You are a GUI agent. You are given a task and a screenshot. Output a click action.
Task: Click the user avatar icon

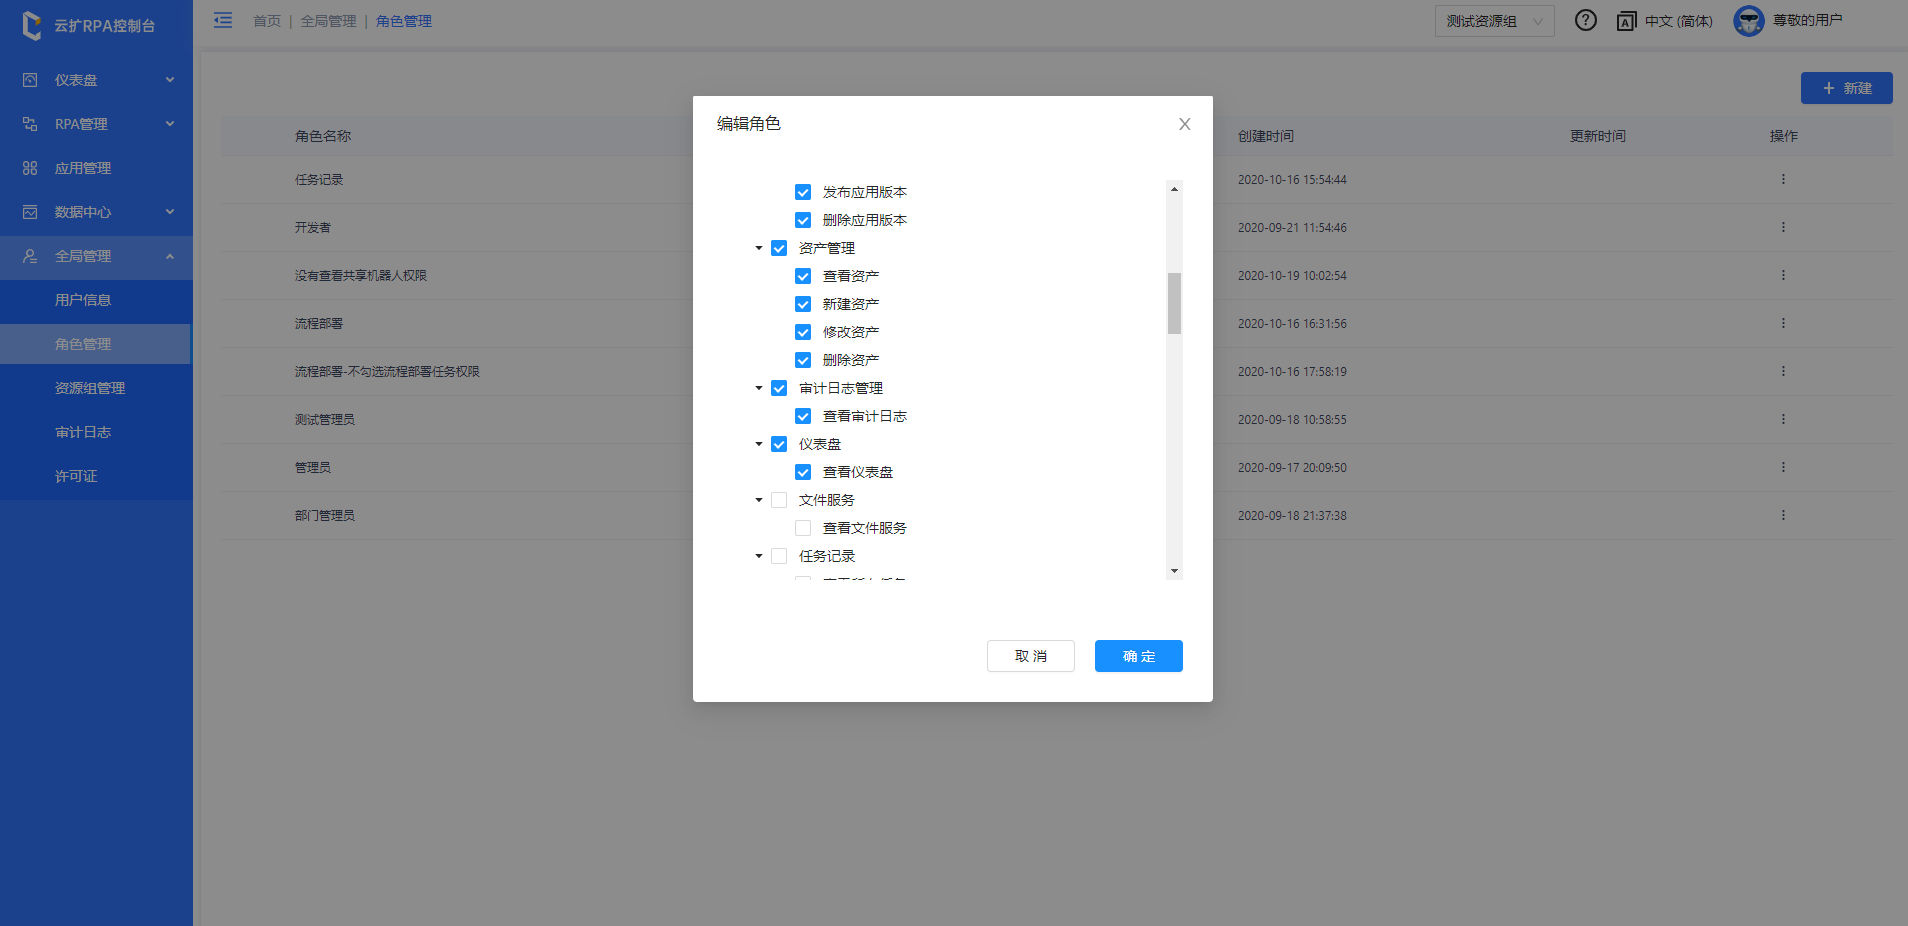point(1748,21)
